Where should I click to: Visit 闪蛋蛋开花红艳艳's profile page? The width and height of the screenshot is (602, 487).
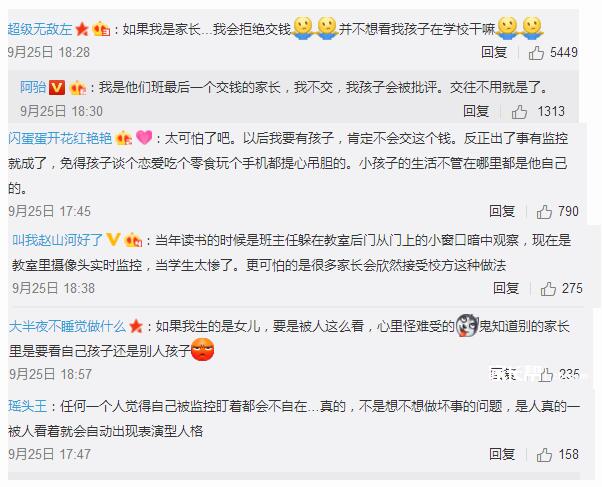click(60, 138)
